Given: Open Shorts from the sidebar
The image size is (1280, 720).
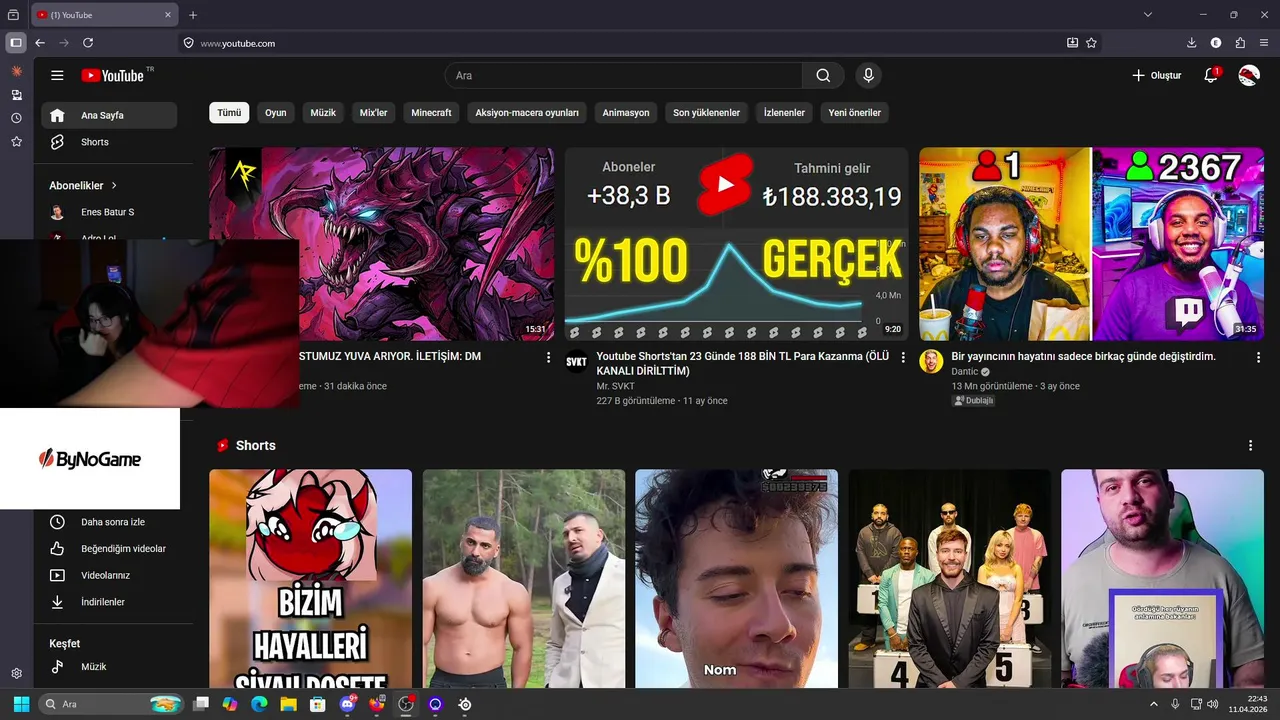Looking at the screenshot, I should (109, 142).
